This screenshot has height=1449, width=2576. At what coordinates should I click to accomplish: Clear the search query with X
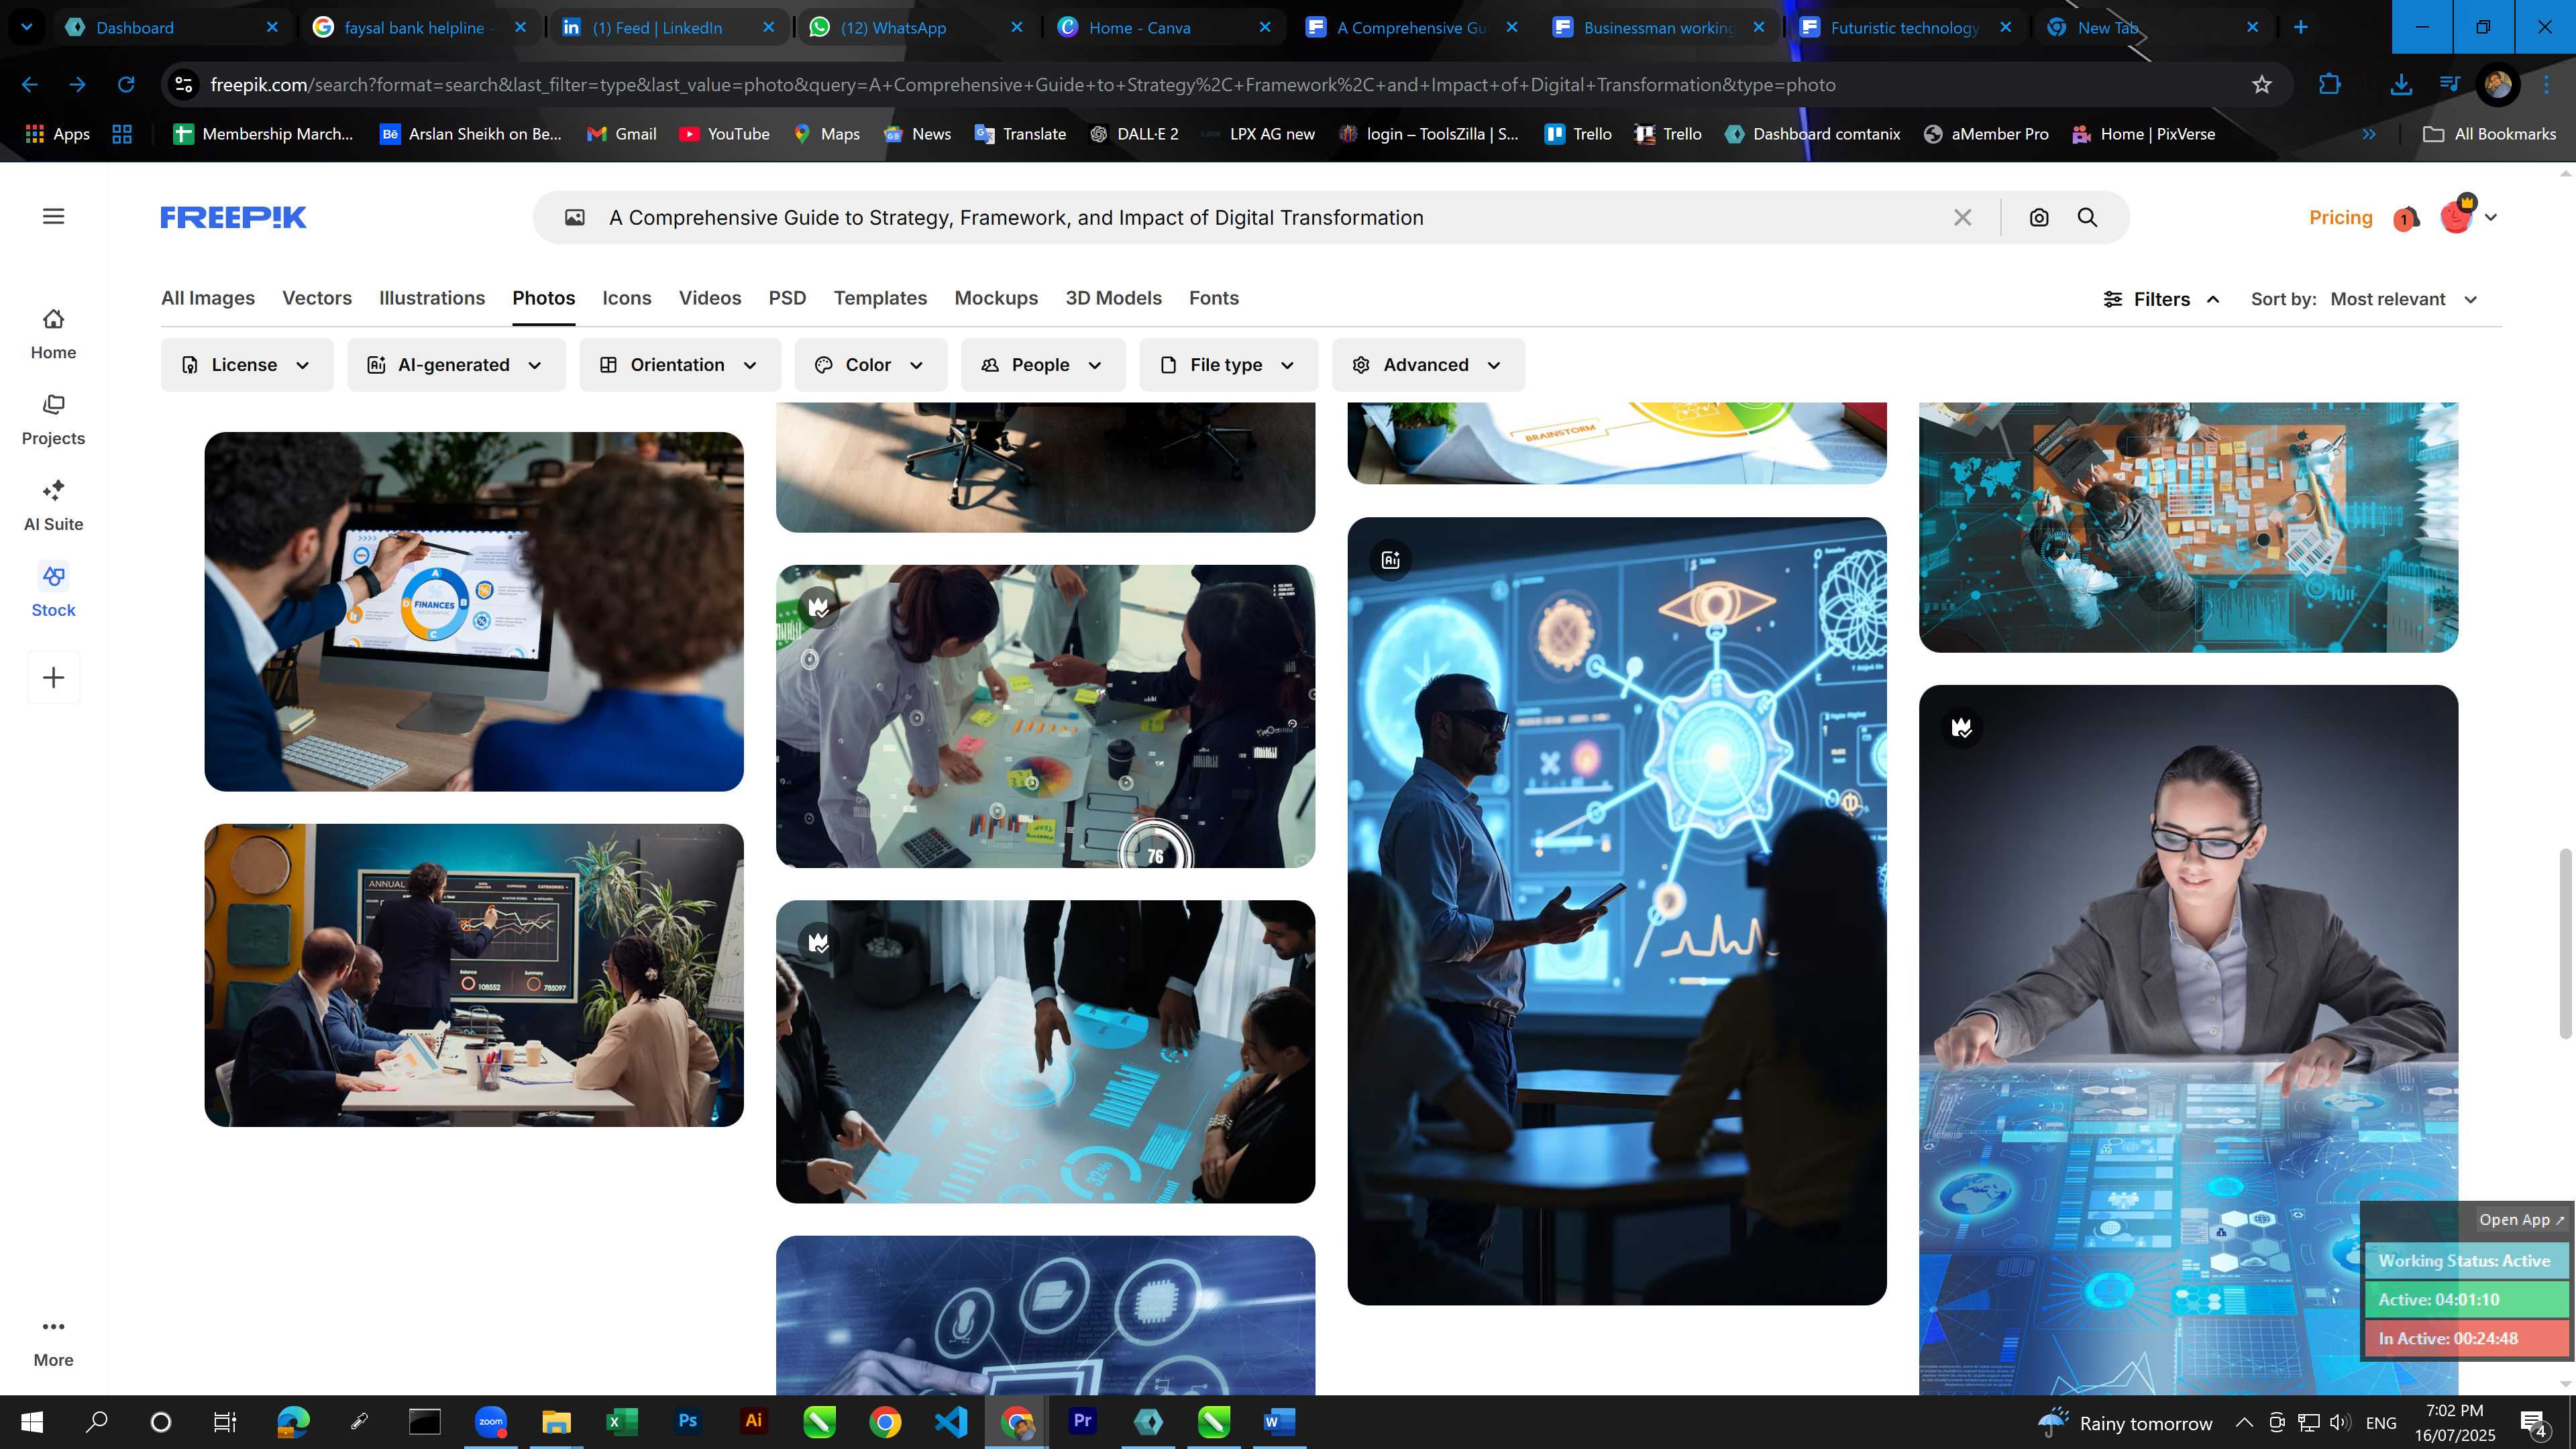click(1962, 217)
